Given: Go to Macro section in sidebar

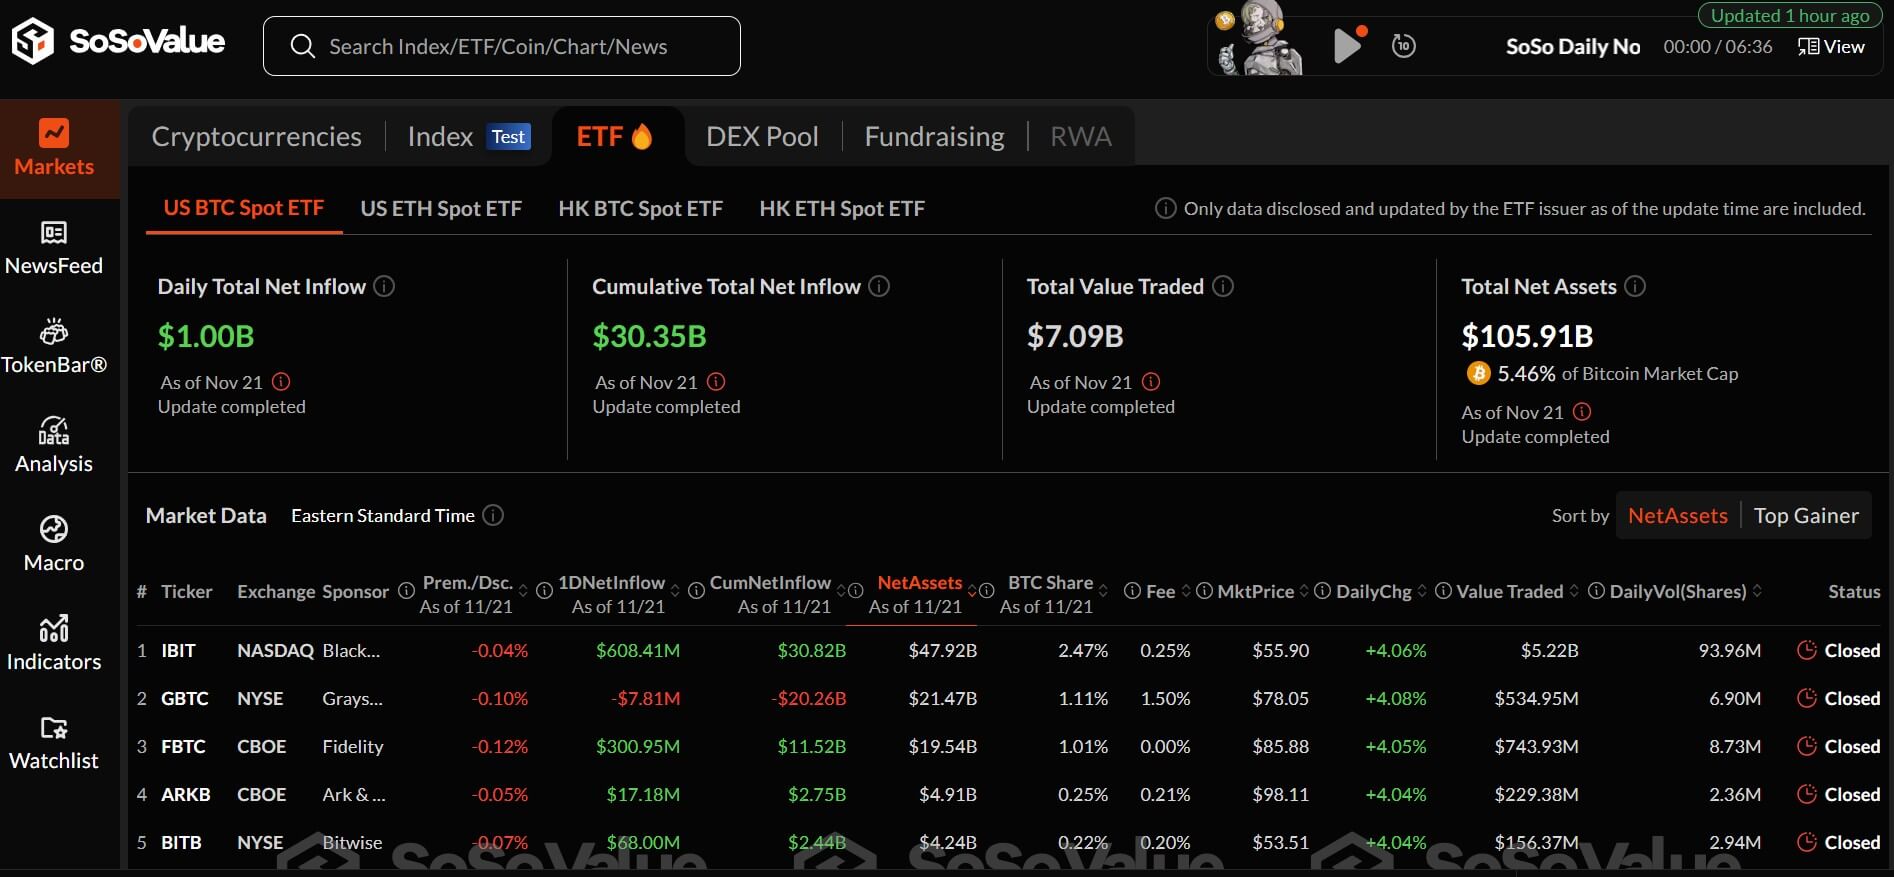Looking at the screenshot, I should (54, 530).
